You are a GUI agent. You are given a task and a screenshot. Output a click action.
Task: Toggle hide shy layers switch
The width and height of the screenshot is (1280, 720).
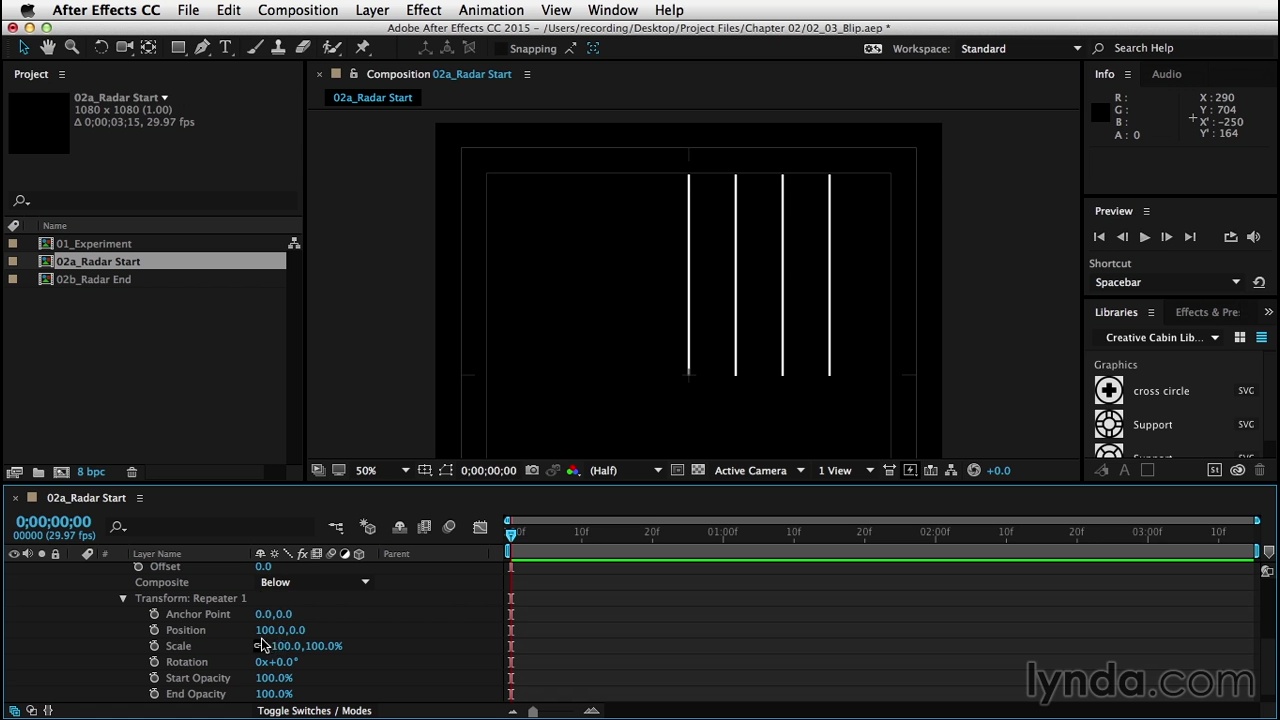(x=400, y=527)
